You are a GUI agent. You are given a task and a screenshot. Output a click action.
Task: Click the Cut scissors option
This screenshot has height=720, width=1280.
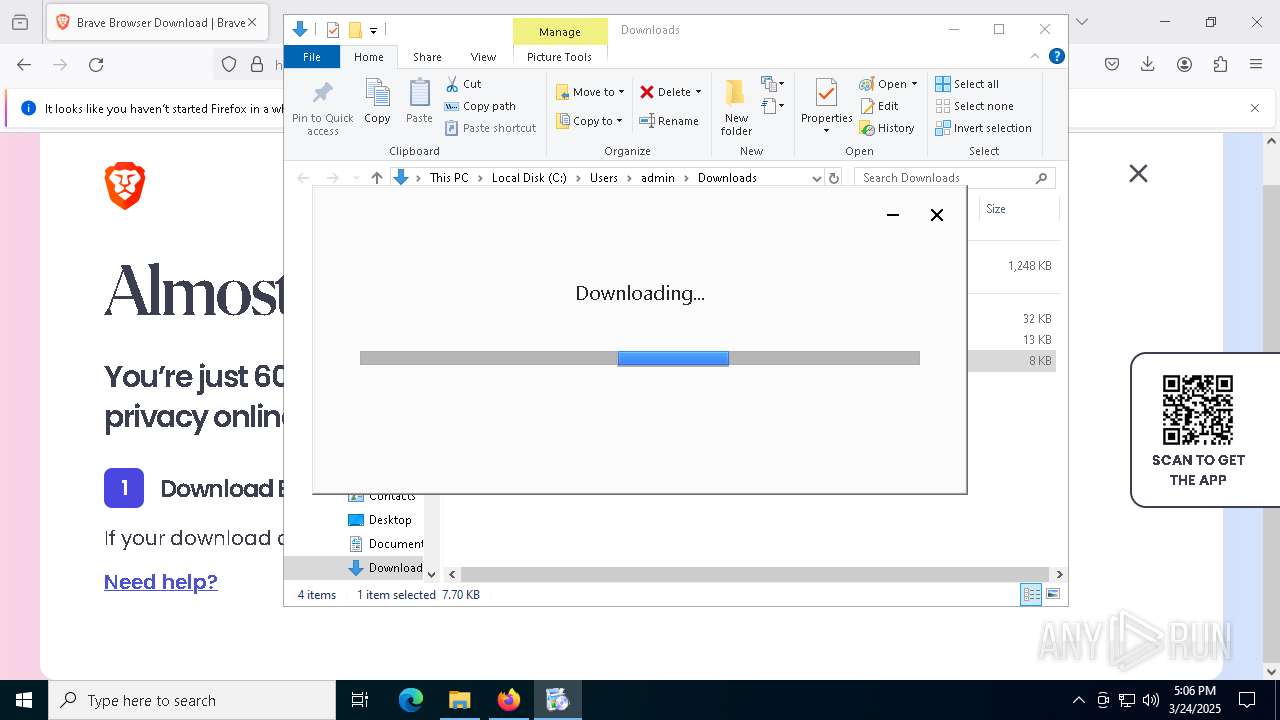(463, 84)
